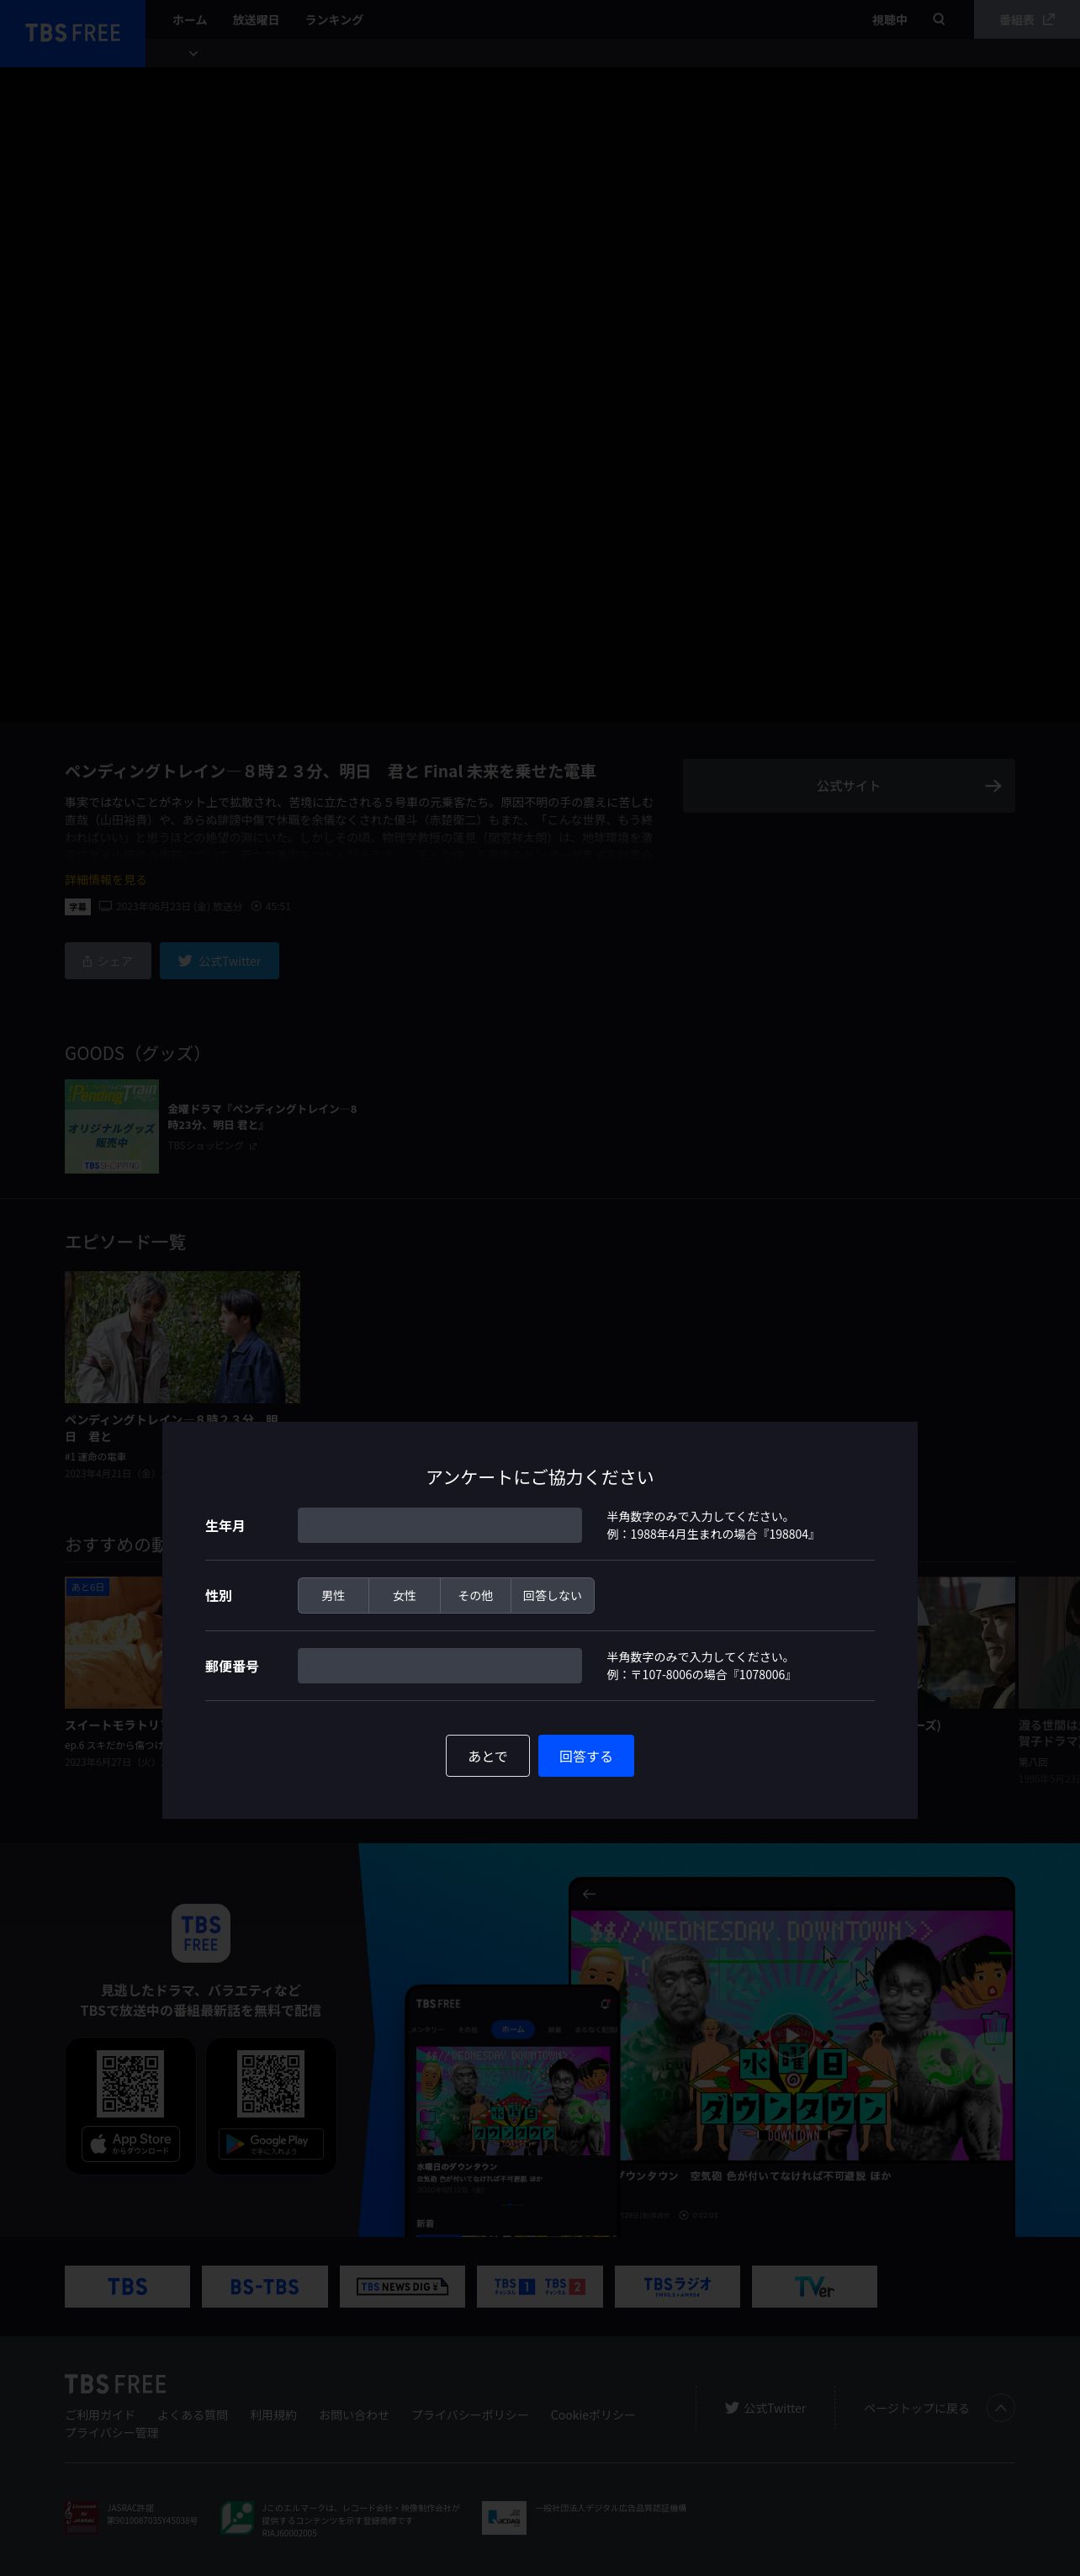Open the 公式Twitter blue button

tap(219, 960)
